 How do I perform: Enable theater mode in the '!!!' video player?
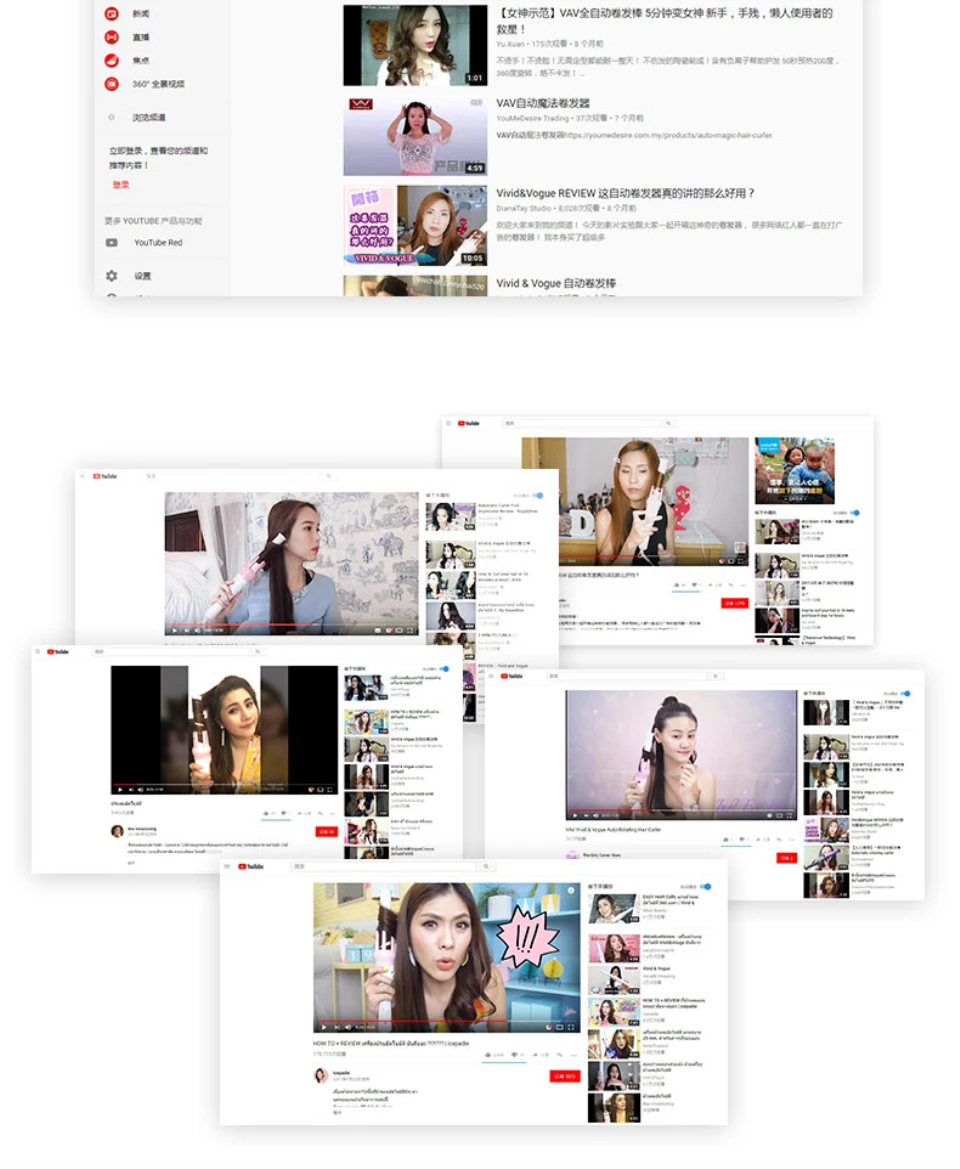tap(560, 1027)
